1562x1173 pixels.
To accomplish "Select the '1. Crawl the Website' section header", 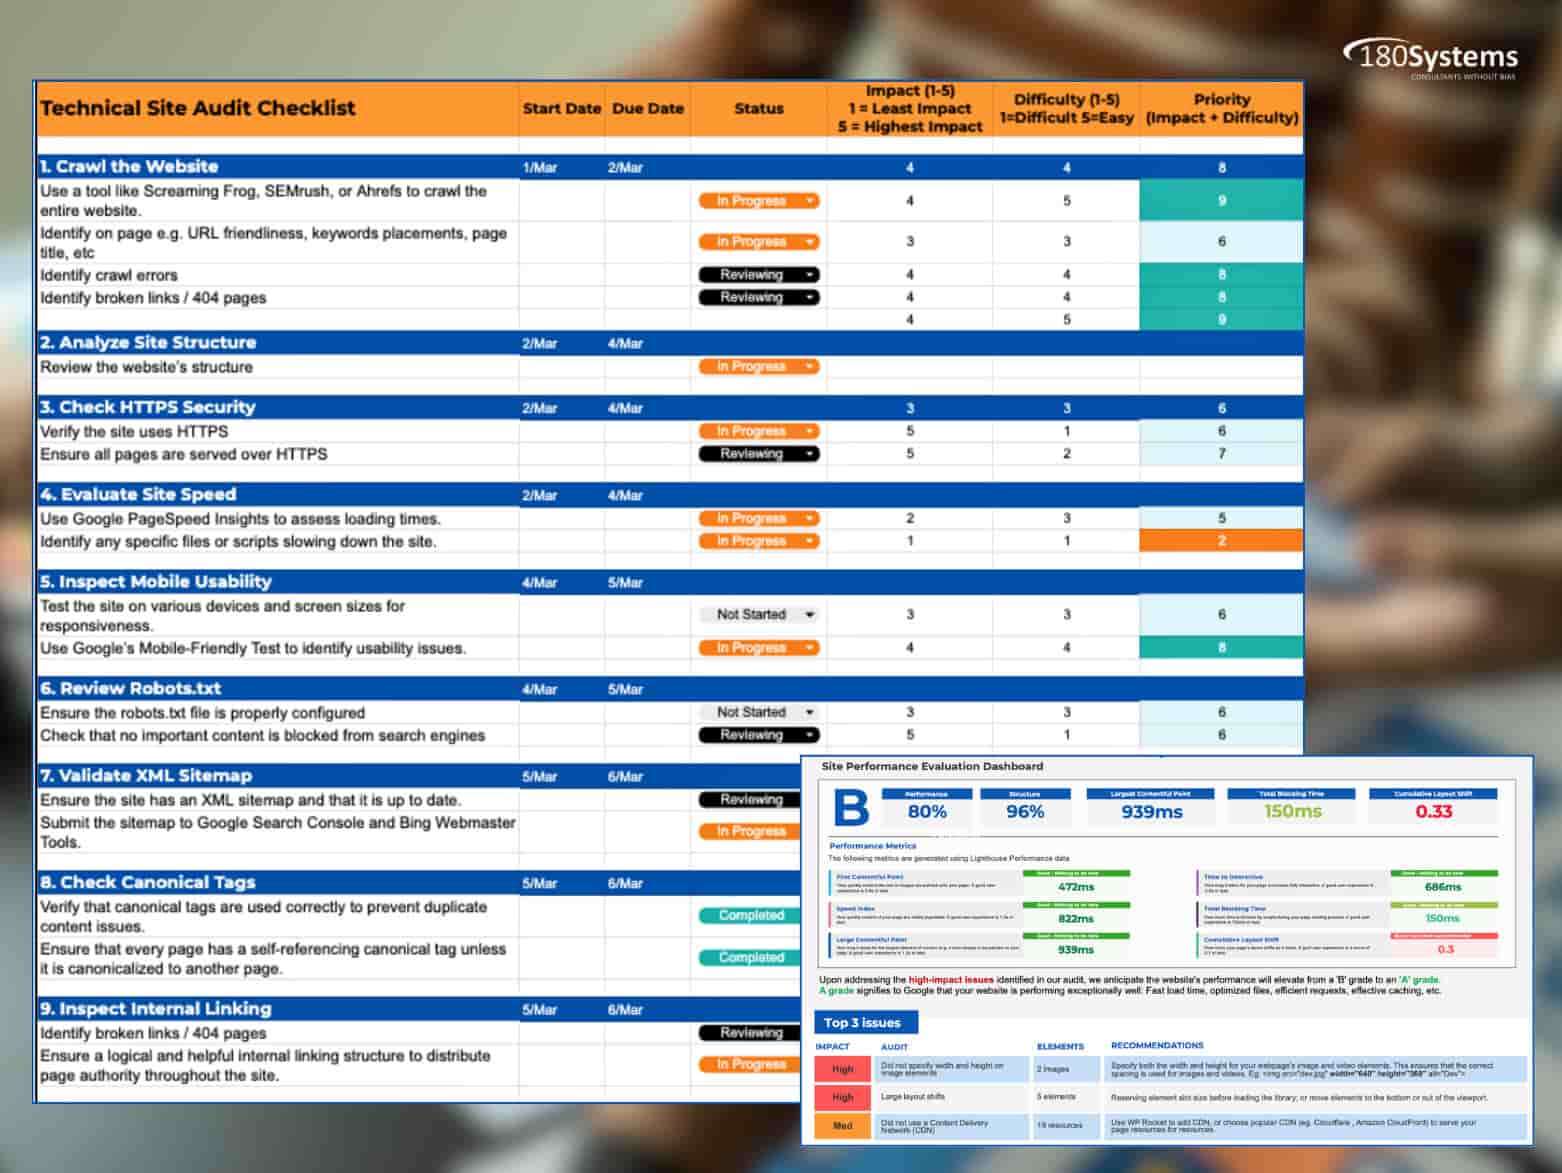I will tap(129, 167).
